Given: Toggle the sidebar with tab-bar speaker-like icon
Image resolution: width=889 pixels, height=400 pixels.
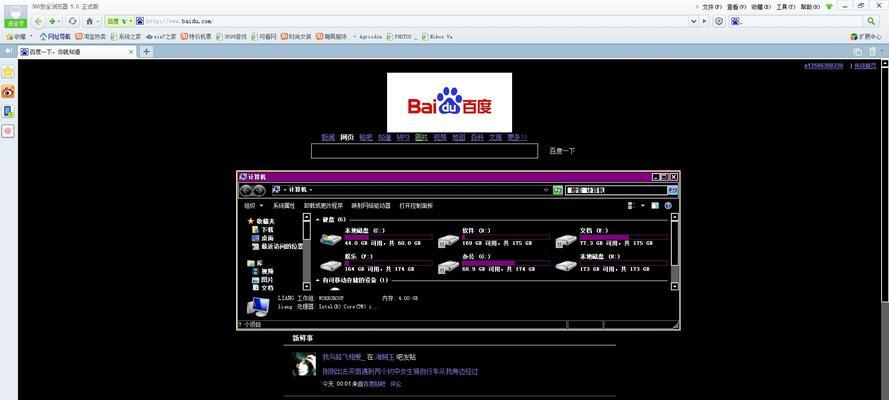Looking at the screenshot, I should pos(9,52).
